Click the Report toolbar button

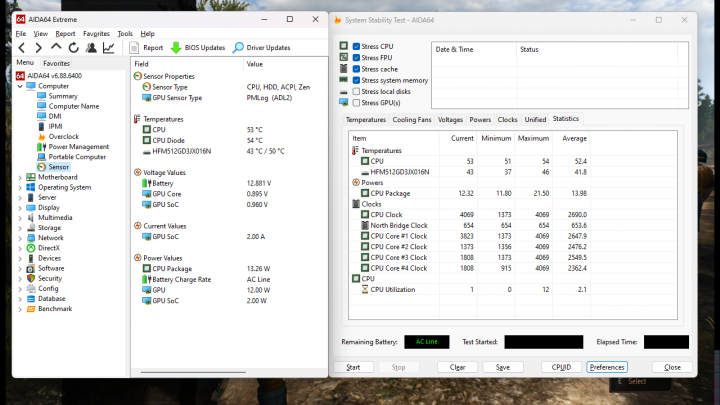pos(146,47)
